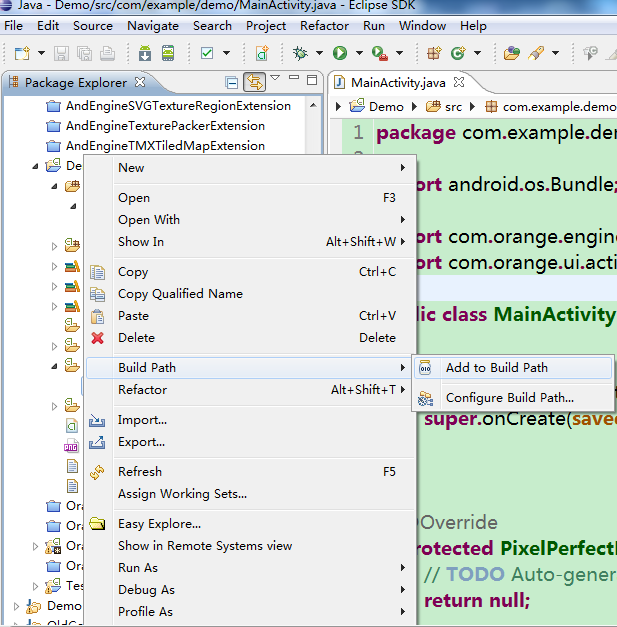
Task: Choose Refresh in context menu
Action: [249, 472]
